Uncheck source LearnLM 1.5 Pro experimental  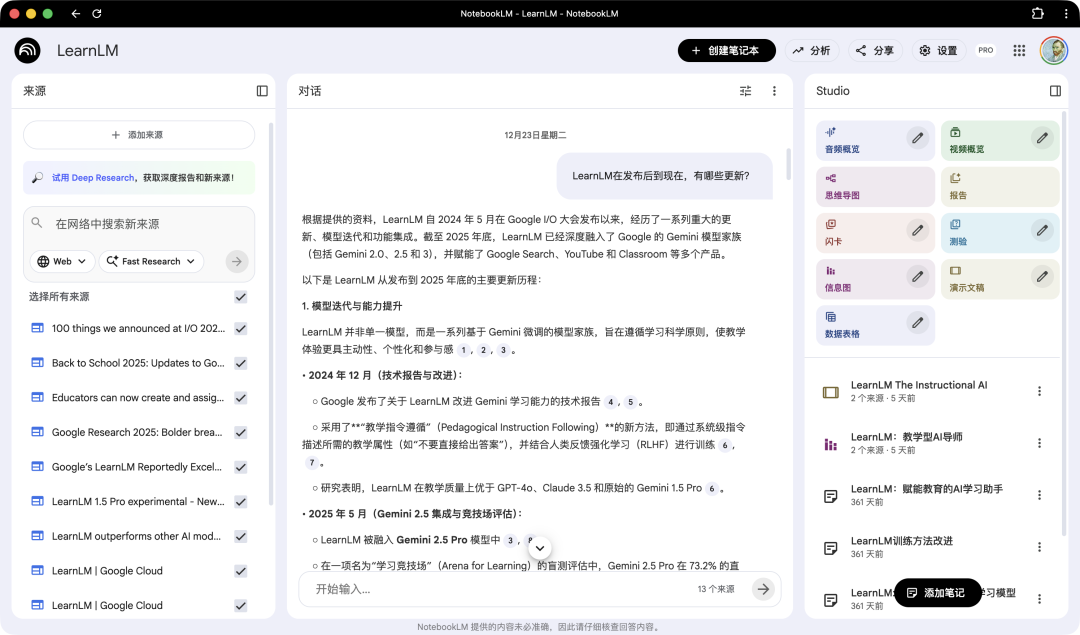point(240,501)
